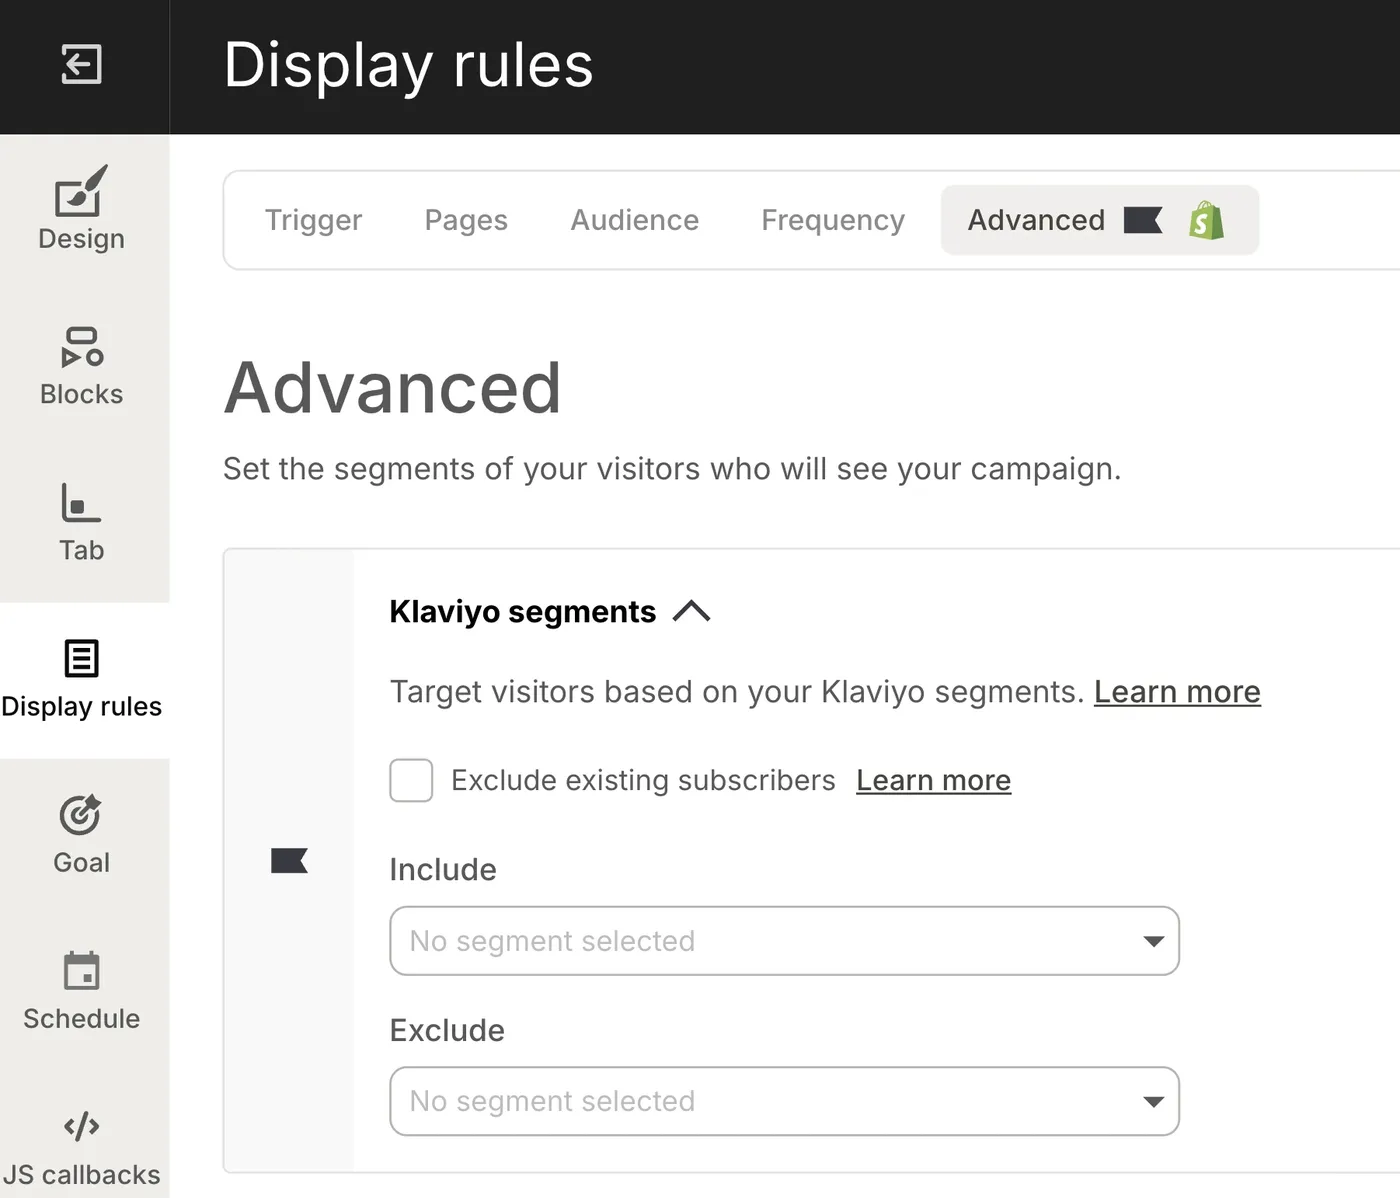Click the Advanced page heading
This screenshot has width=1400, height=1198.
tap(392, 388)
